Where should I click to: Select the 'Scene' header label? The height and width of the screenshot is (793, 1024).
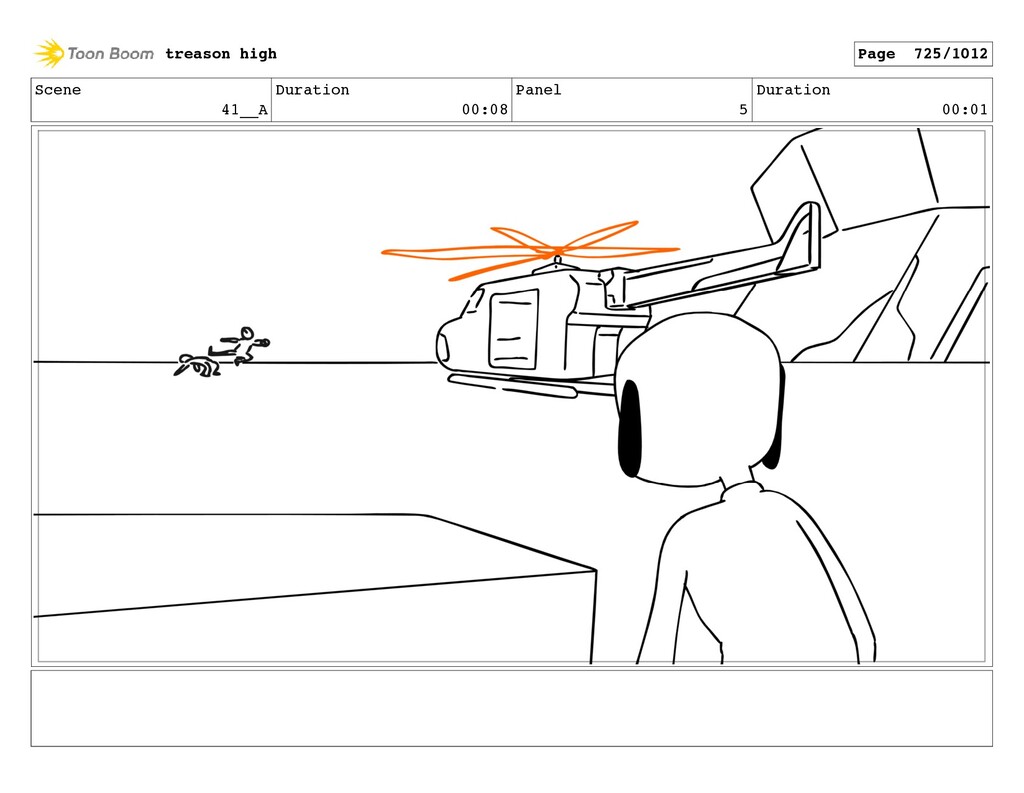click(x=58, y=89)
